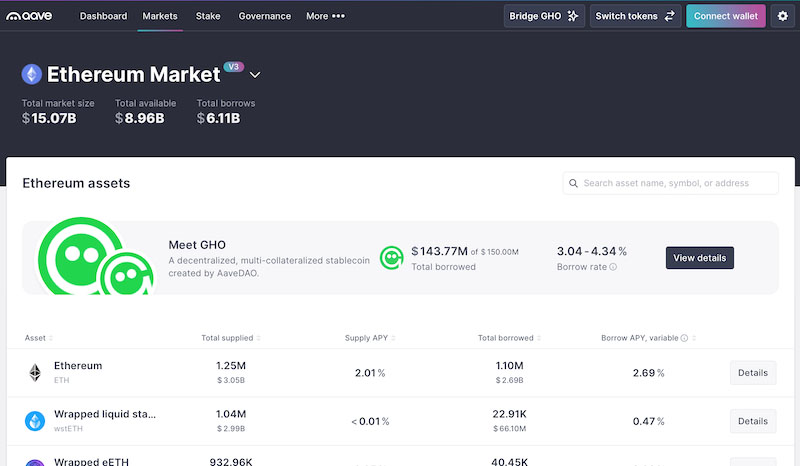
Task: Expand the Ethereum Market selector chevron
Action: 255,75
